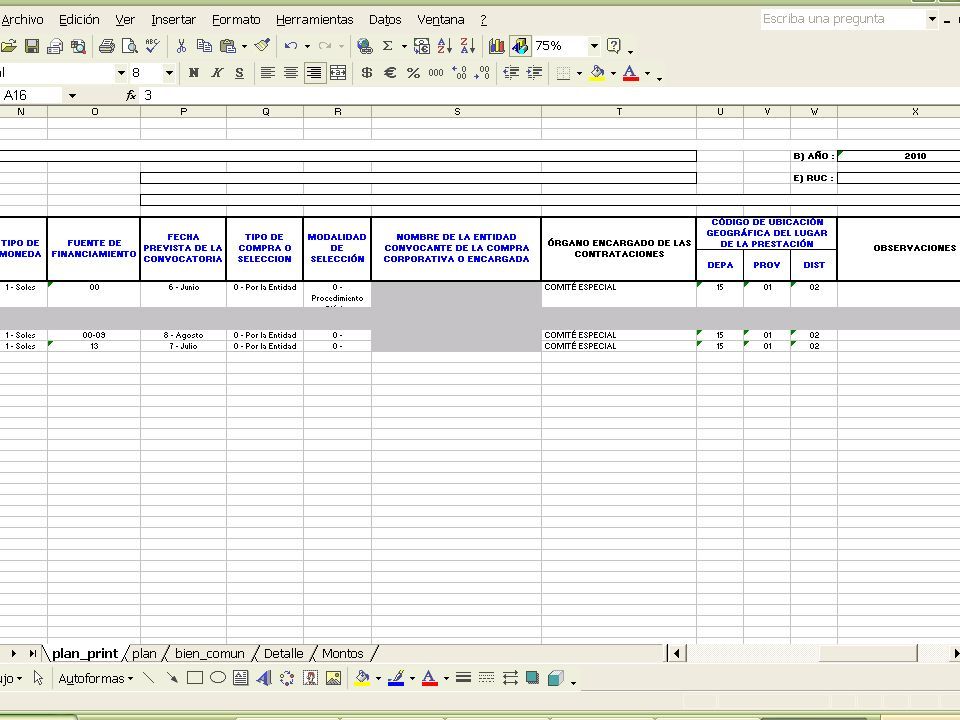Sort descending Z to A

tap(468, 46)
